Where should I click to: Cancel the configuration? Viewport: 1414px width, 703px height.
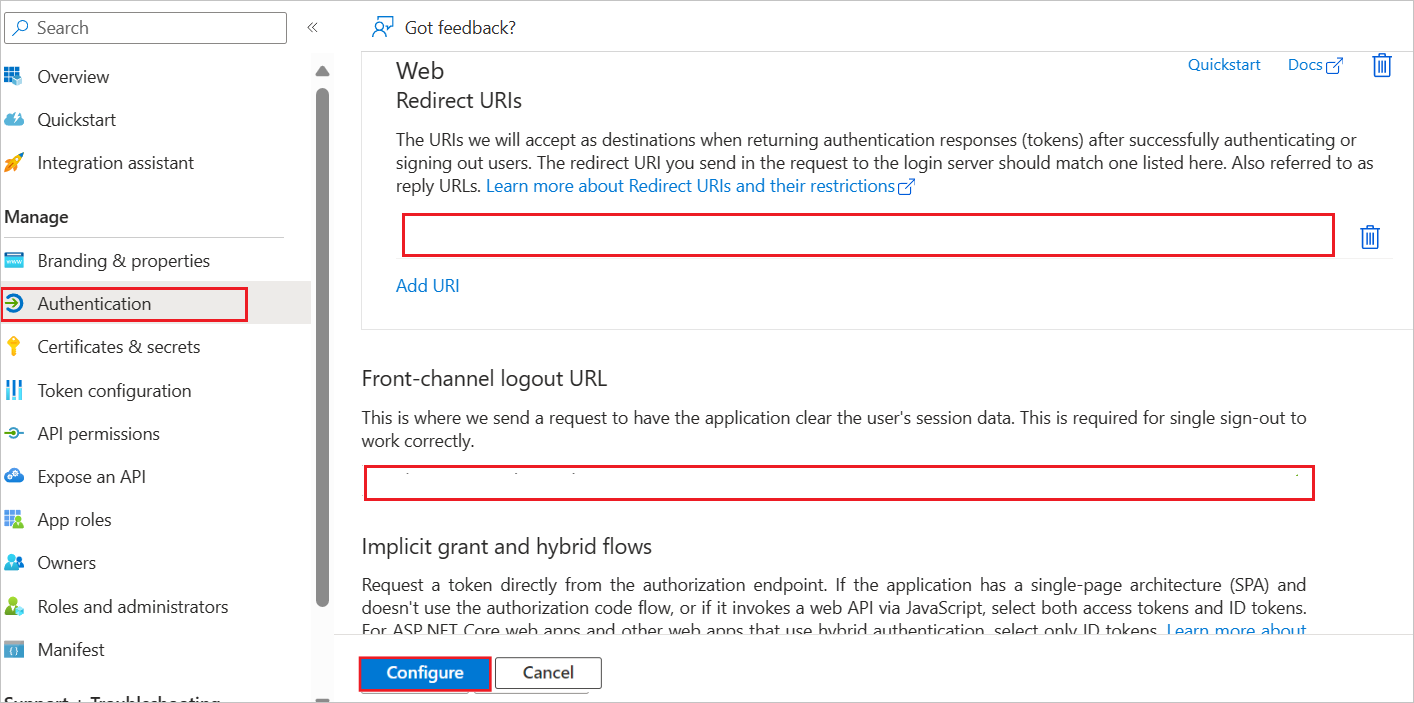tap(548, 673)
